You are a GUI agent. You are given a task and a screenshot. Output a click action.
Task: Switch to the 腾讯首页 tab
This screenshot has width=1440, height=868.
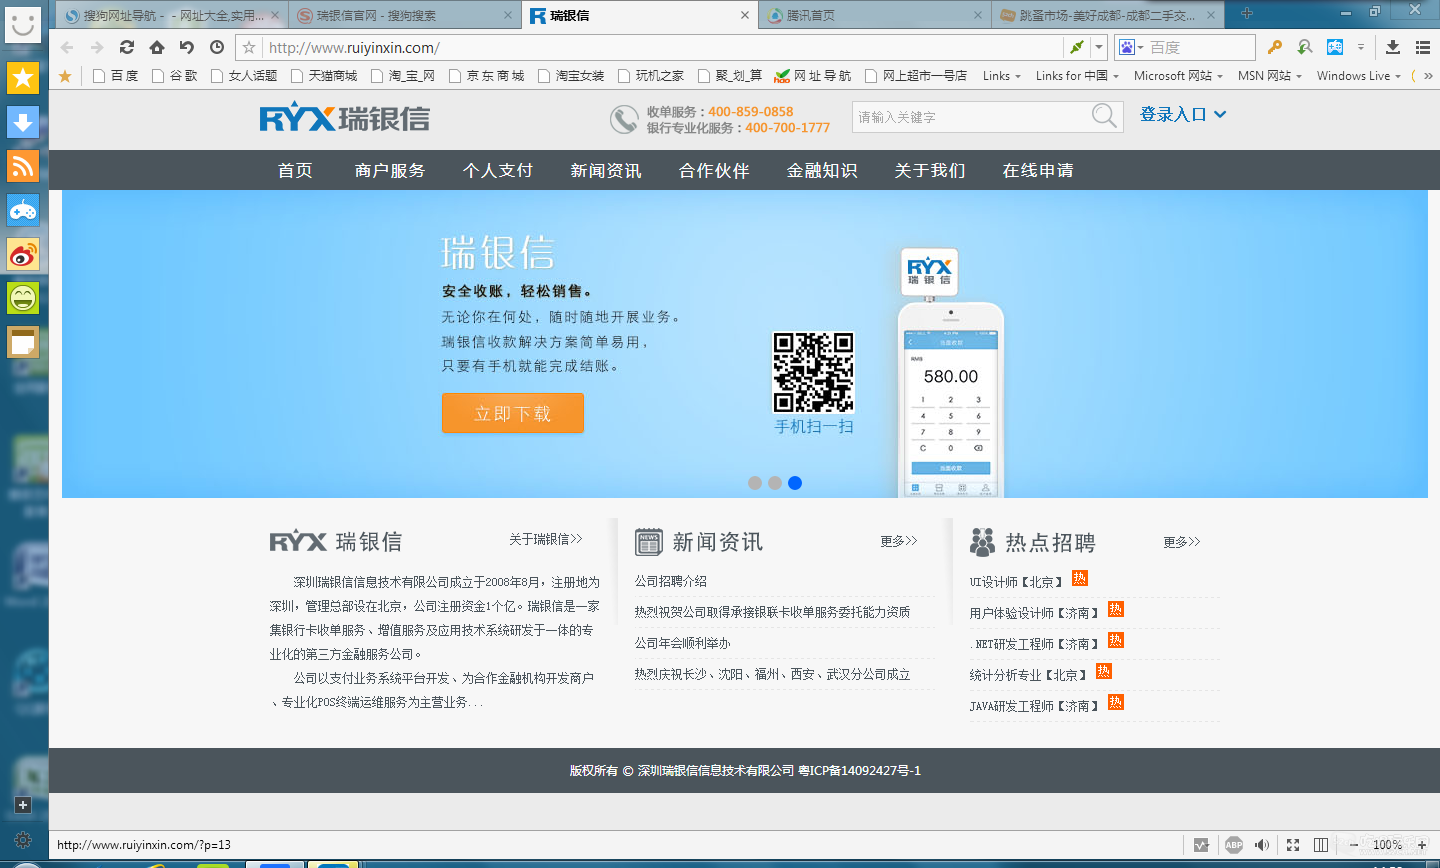pyautogui.click(x=873, y=15)
